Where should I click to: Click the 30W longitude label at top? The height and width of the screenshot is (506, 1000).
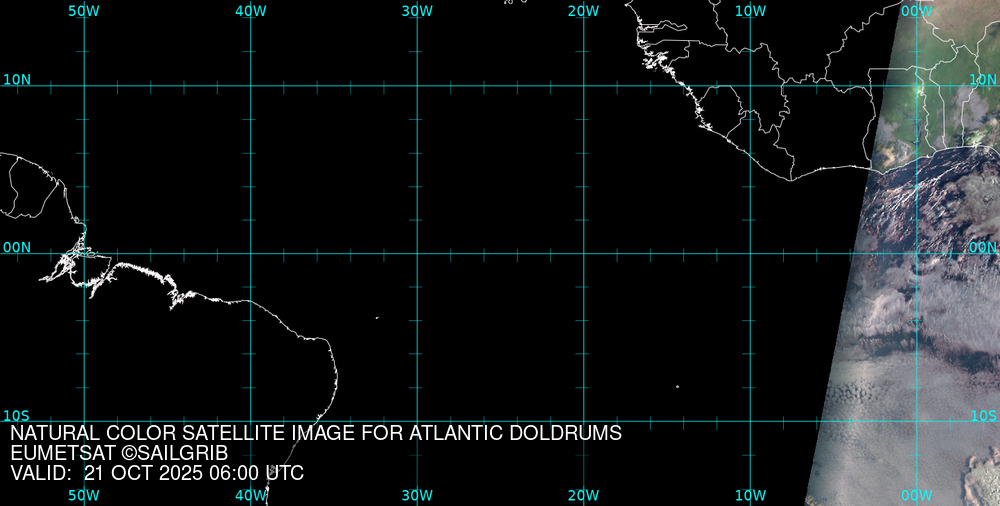coord(417,11)
